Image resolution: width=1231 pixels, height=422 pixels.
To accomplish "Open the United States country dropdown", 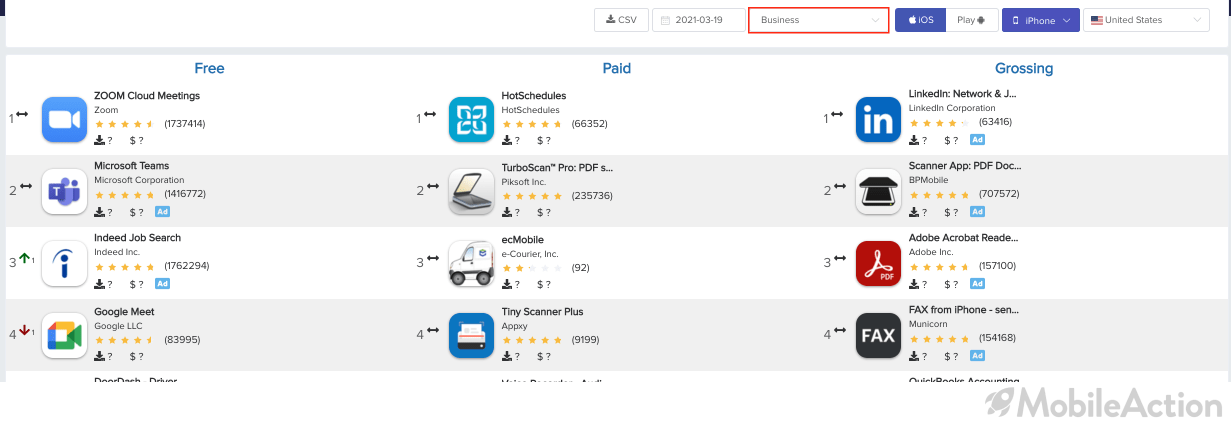I will click(x=1146, y=20).
